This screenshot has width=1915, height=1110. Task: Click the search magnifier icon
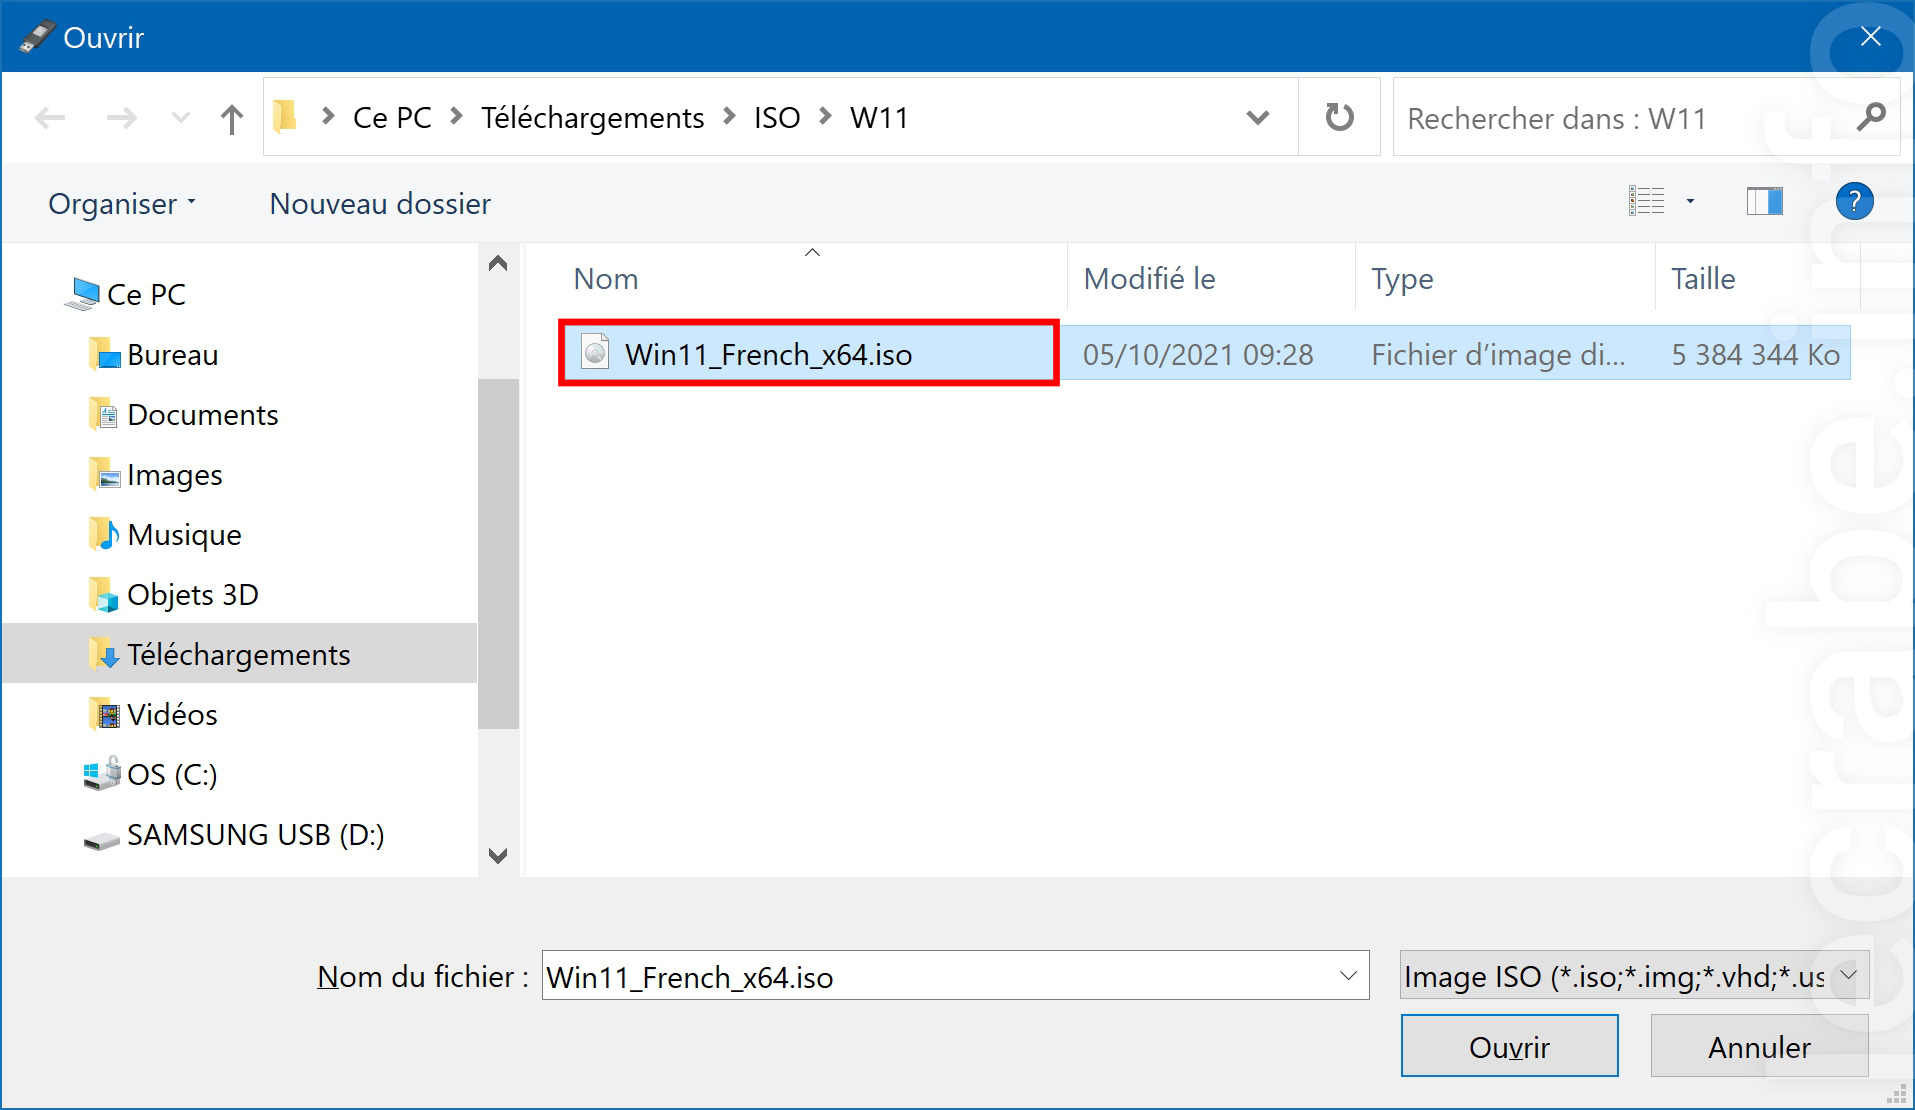coord(1870,118)
